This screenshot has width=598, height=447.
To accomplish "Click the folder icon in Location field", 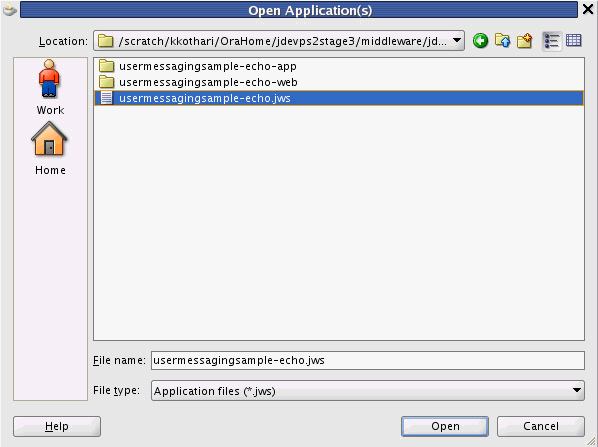I will (x=106, y=41).
